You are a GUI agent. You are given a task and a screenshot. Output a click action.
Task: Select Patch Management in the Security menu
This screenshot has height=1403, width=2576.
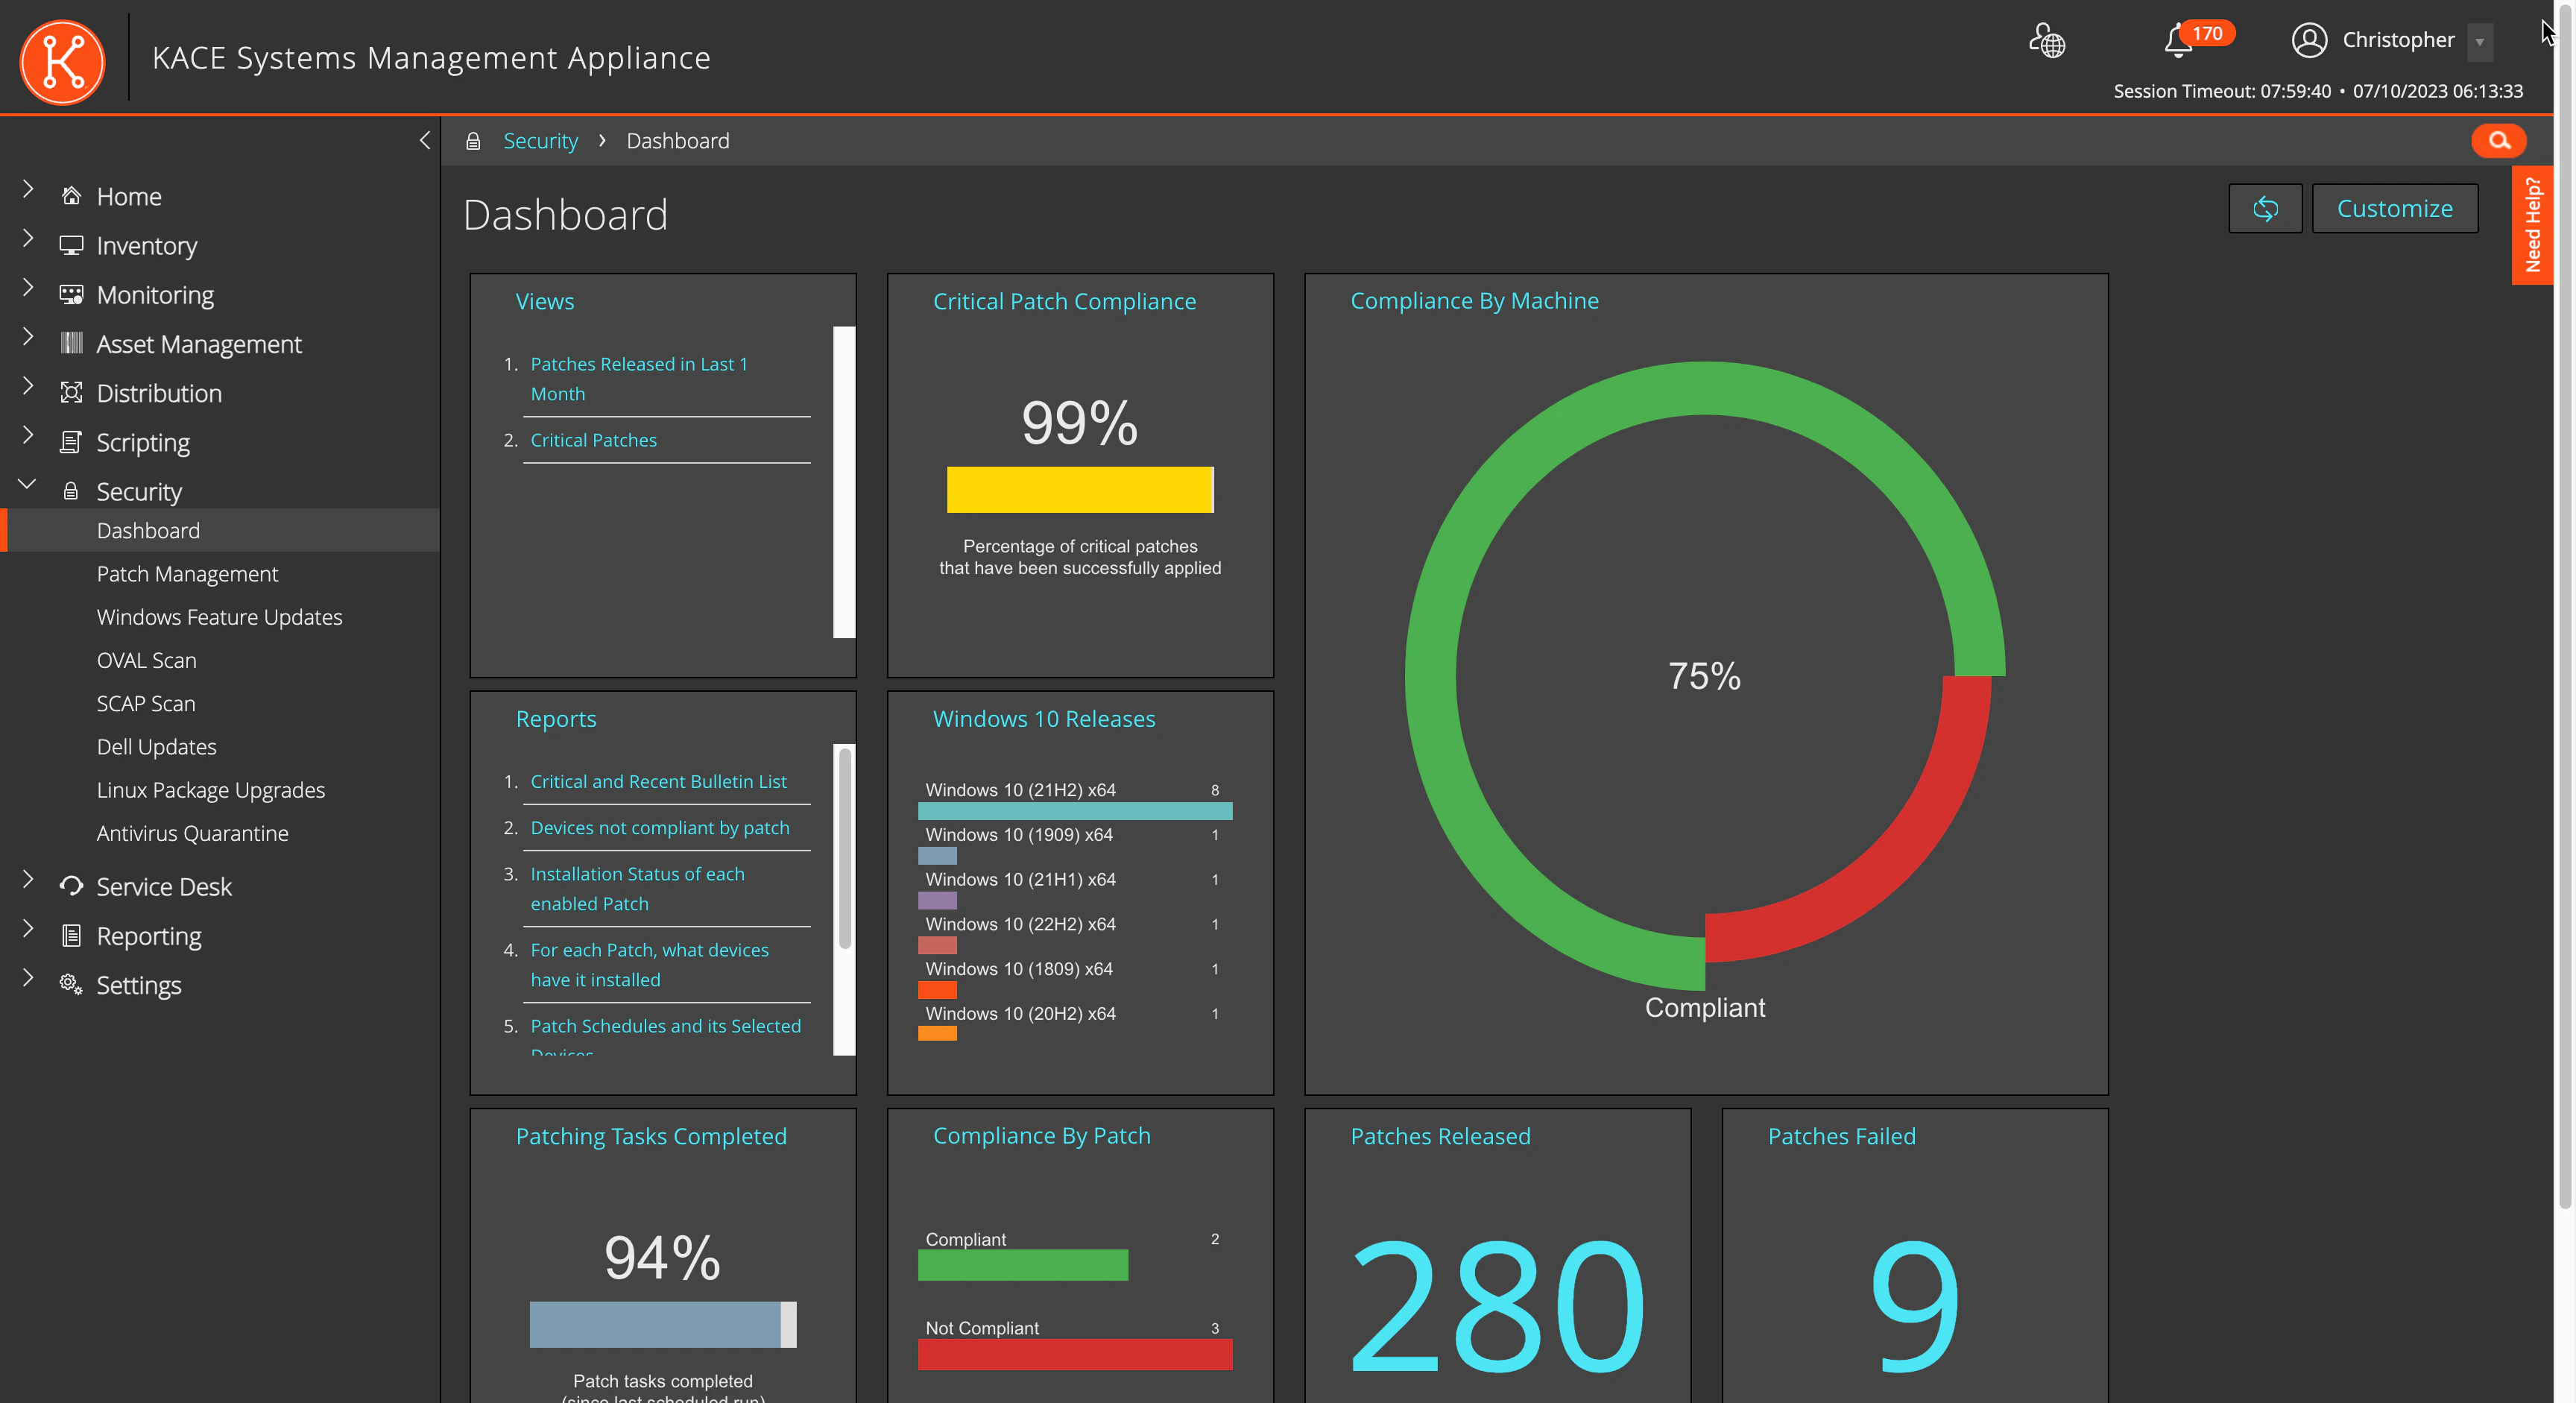187,573
